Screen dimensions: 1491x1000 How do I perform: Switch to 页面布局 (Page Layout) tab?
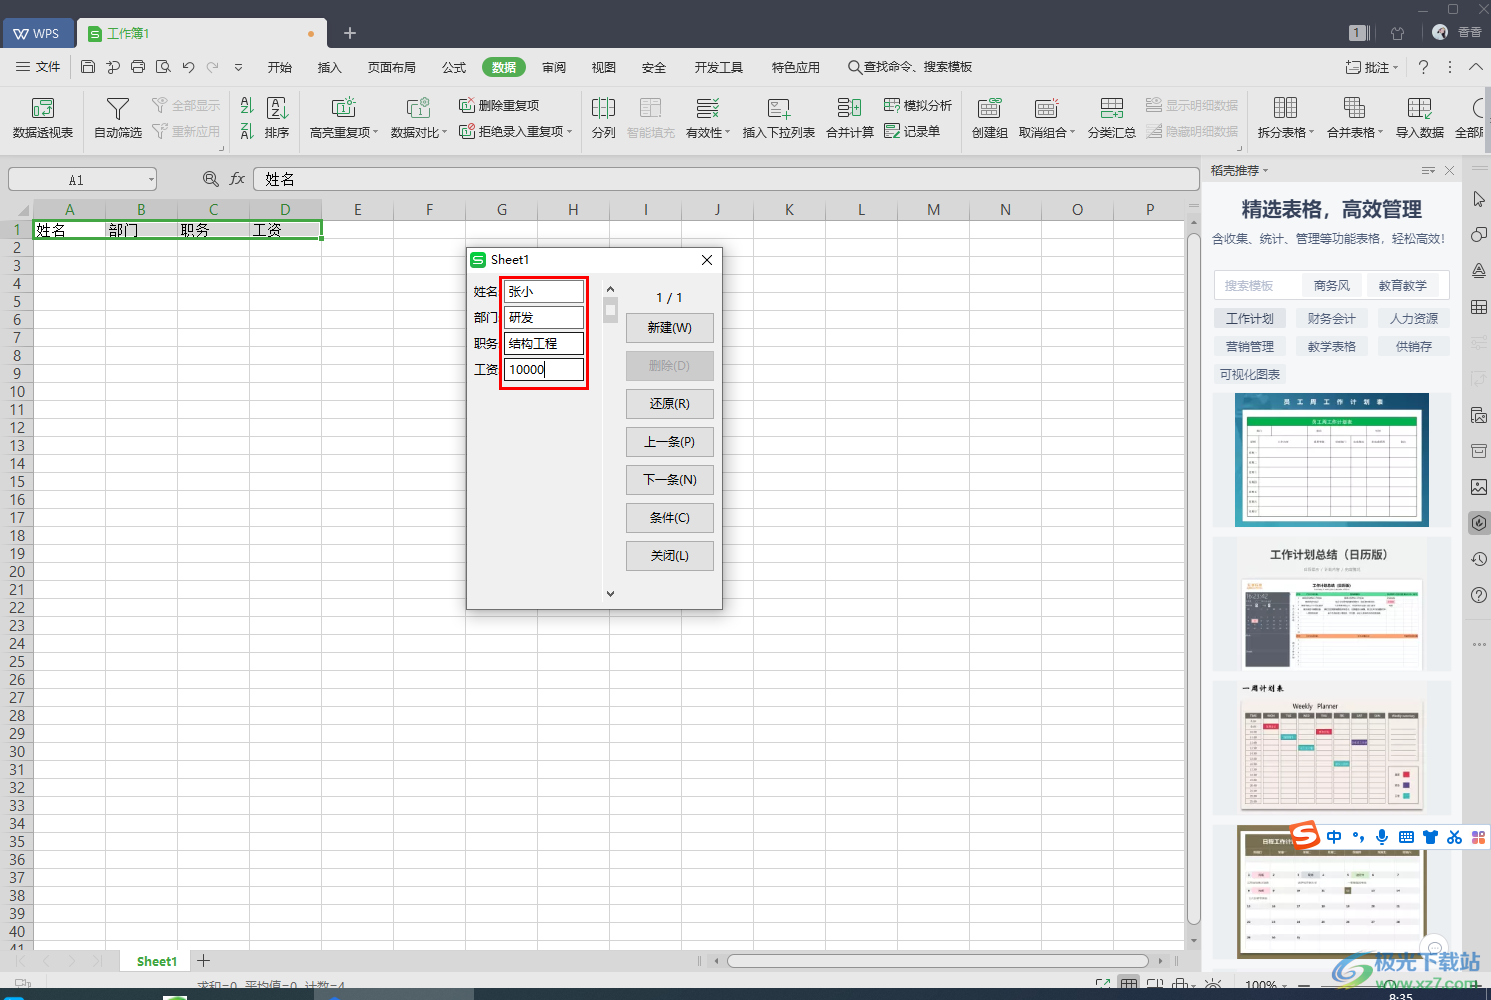tap(392, 67)
